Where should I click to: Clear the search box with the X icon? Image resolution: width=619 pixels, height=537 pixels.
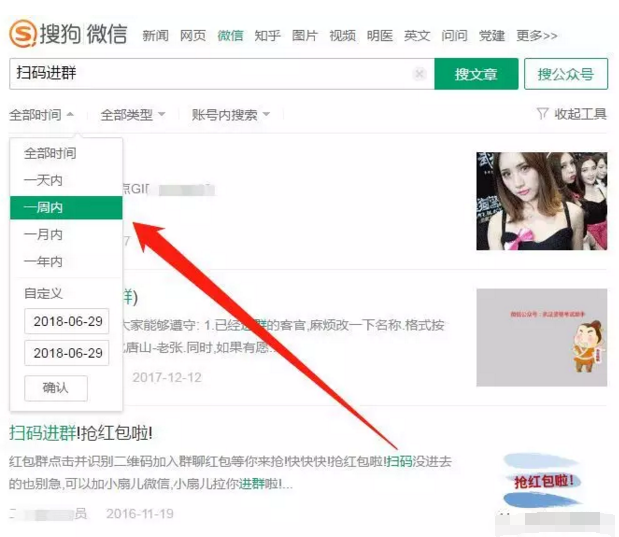[420, 74]
